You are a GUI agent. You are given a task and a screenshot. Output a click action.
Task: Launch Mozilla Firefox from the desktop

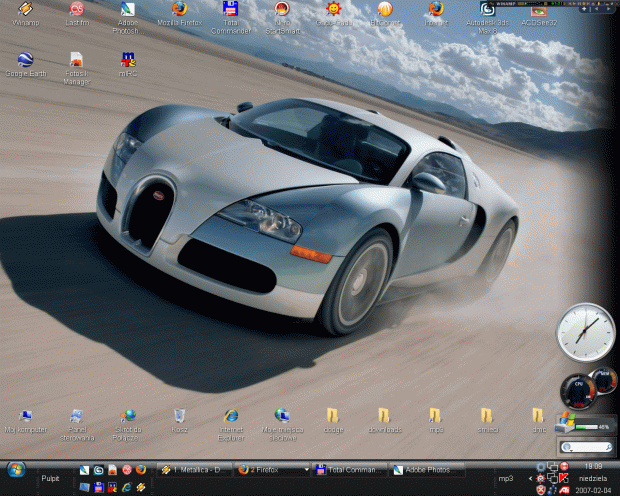[179, 11]
